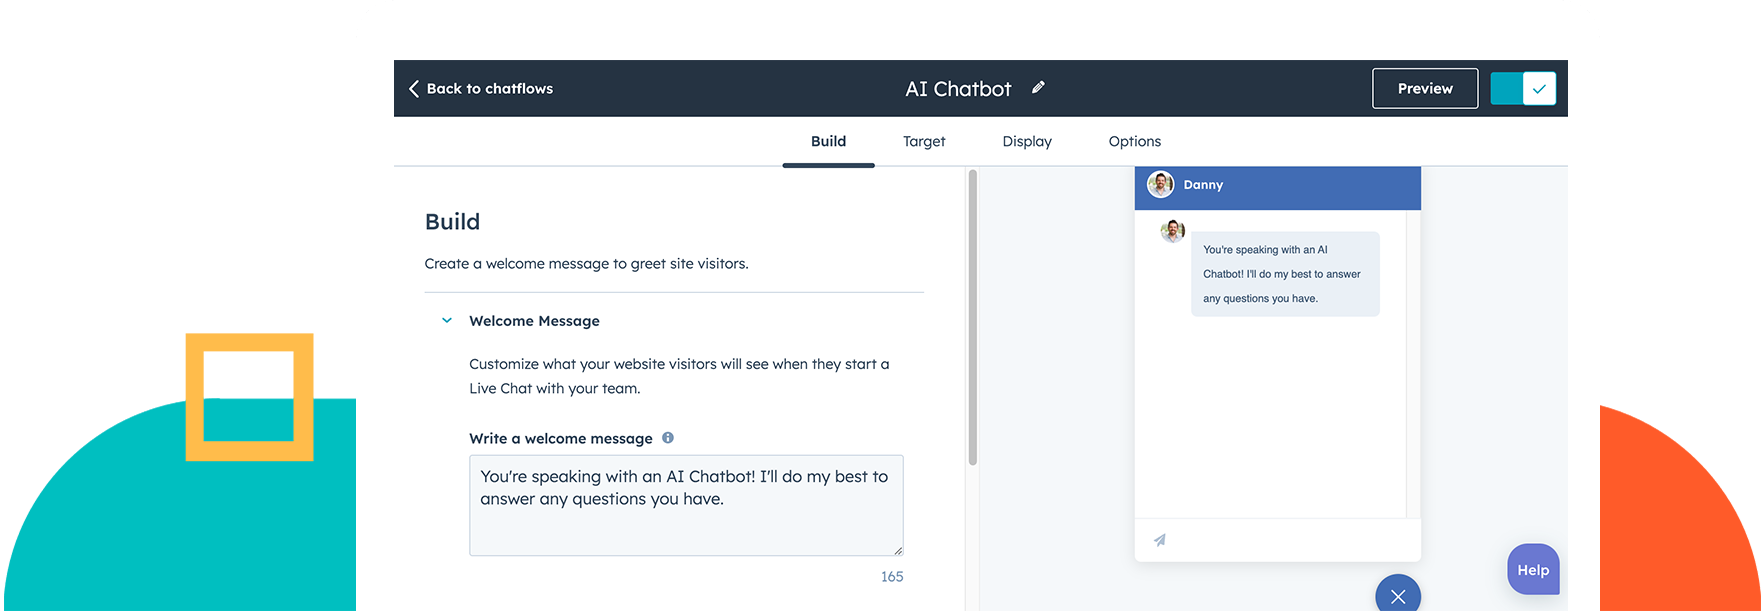This screenshot has width=1764, height=611.
Task: Click the small avatar beside the chat message
Action: (1172, 232)
